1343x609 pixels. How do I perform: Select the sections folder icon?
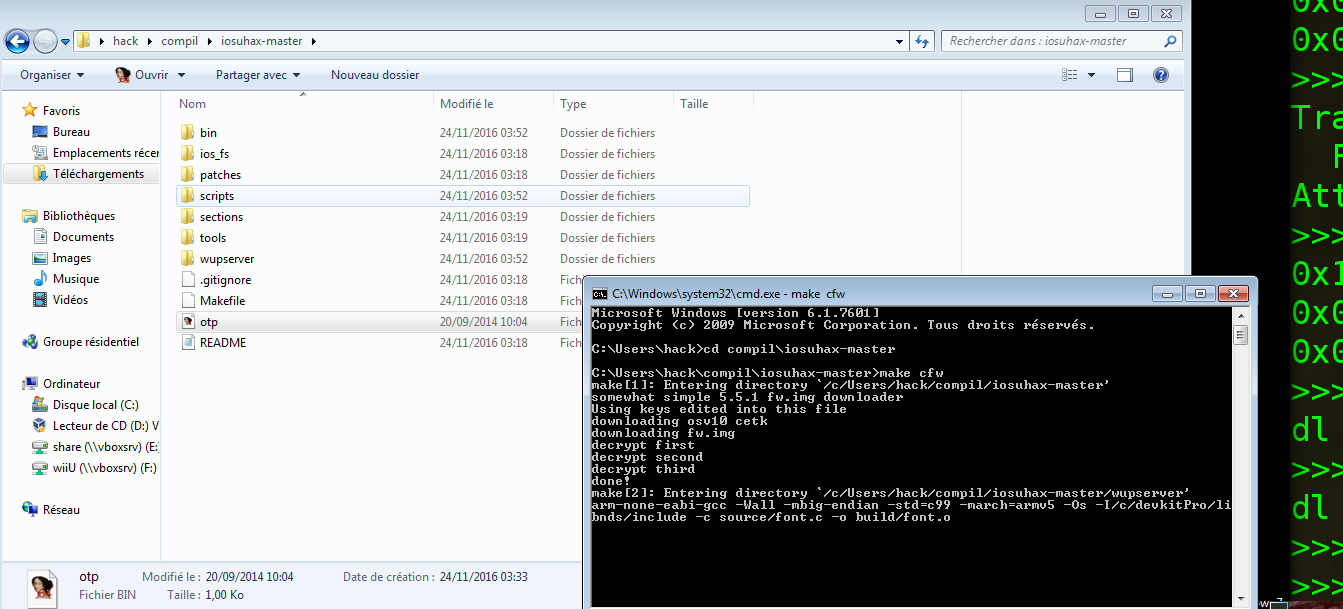coord(187,217)
